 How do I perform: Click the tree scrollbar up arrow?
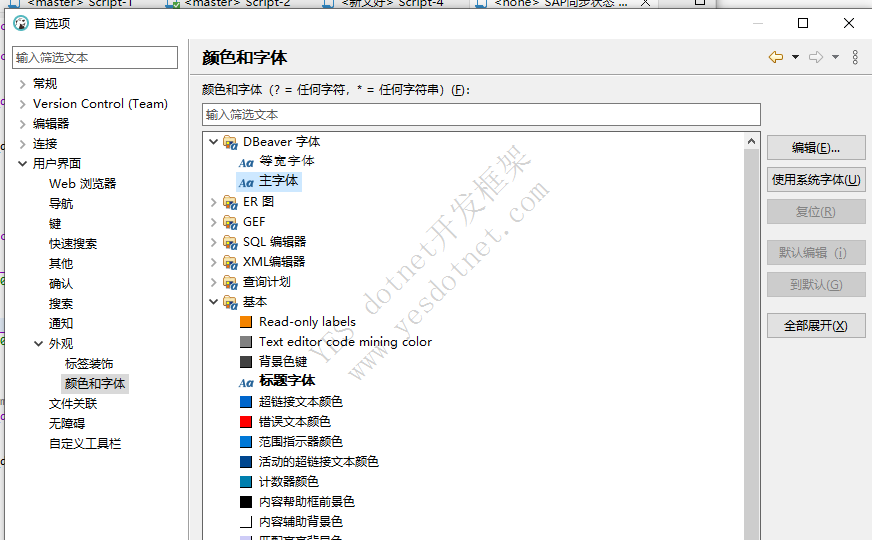pos(751,141)
